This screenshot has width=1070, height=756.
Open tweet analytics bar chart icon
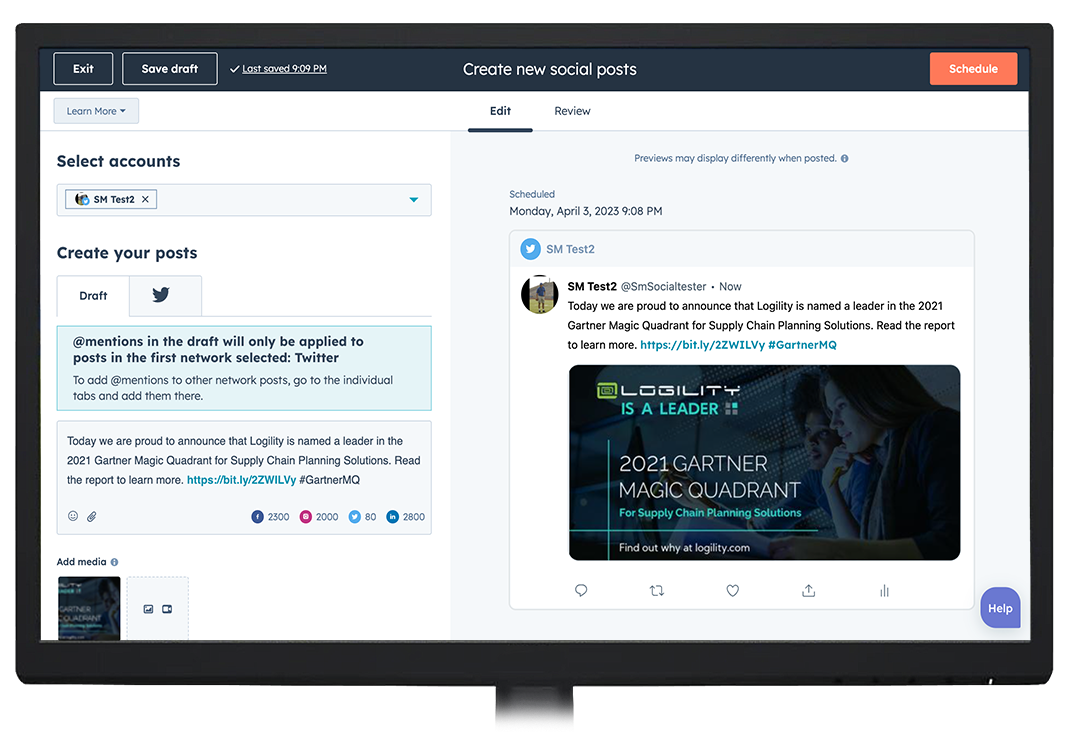(x=884, y=590)
